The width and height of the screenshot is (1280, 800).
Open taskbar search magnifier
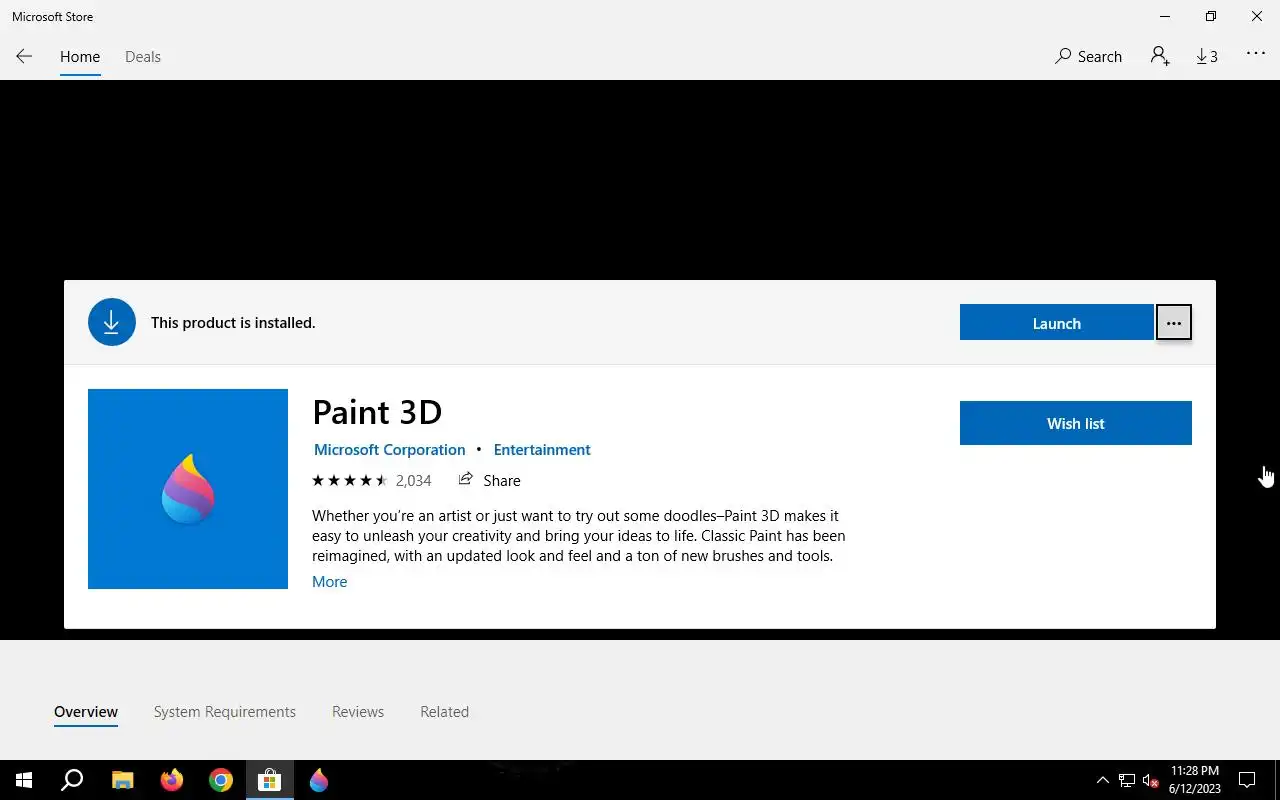[72, 780]
